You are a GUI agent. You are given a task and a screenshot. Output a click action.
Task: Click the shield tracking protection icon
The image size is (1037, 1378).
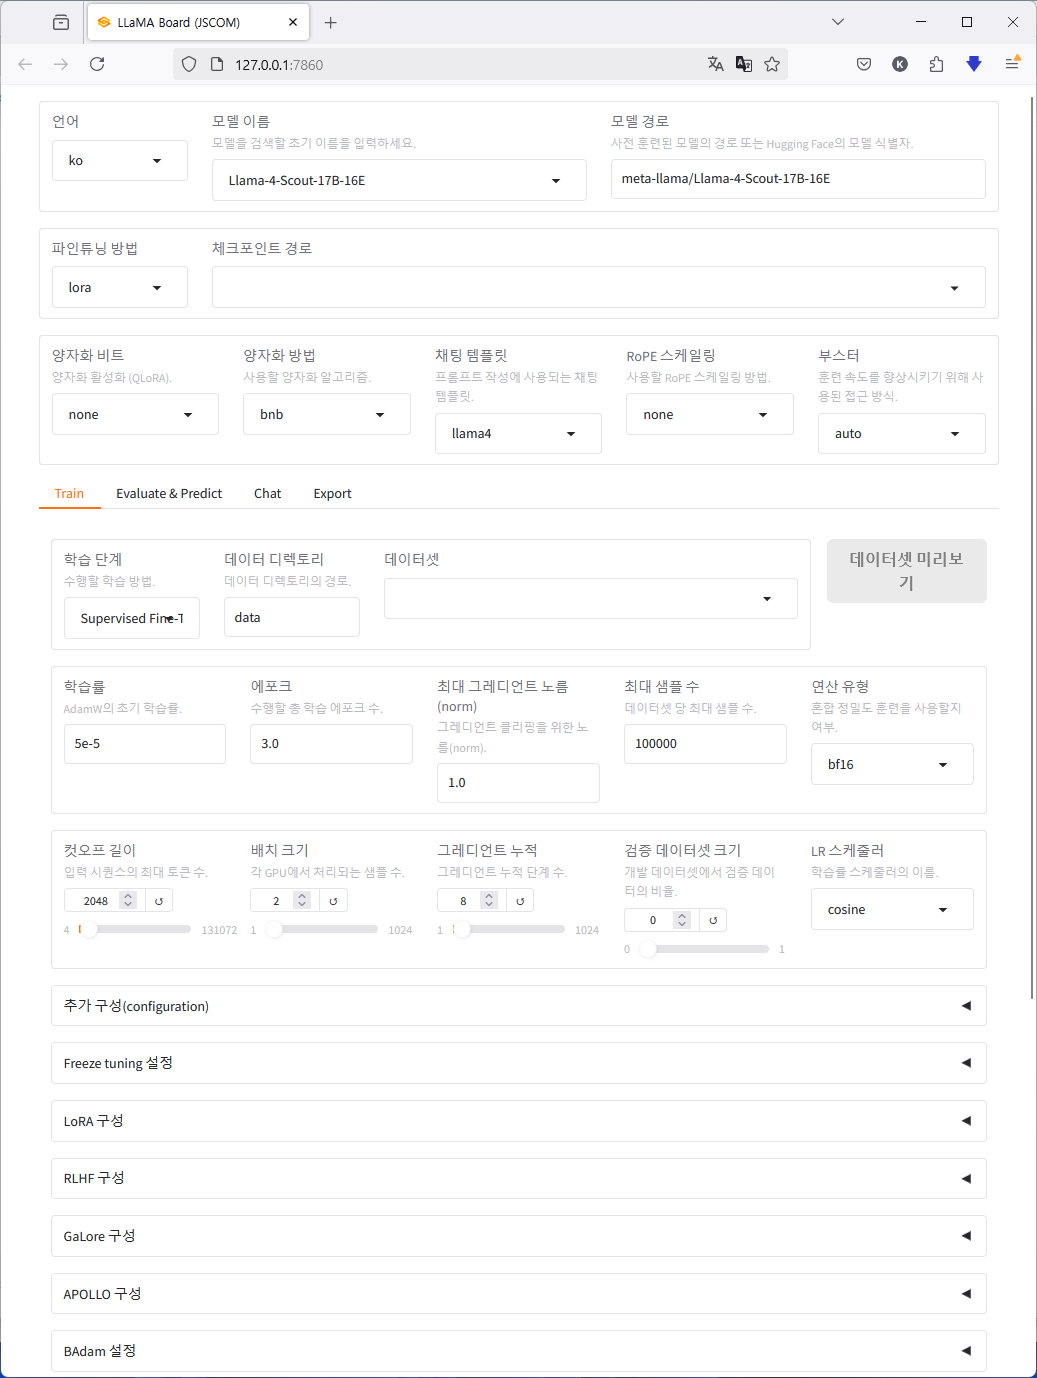coord(189,64)
